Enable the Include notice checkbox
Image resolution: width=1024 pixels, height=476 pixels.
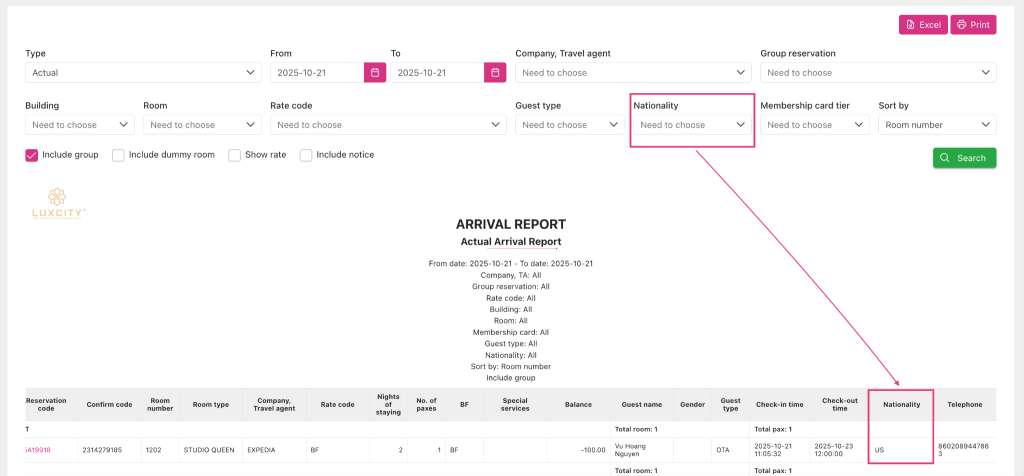pyautogui.click(x=306, y=155)
